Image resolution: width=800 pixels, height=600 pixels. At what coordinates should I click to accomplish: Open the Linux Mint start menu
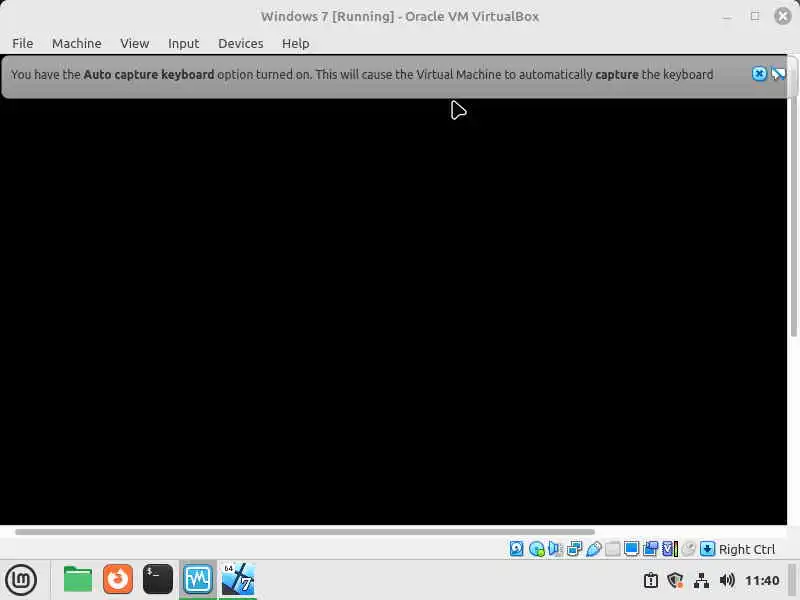click(x=21, y=580)
